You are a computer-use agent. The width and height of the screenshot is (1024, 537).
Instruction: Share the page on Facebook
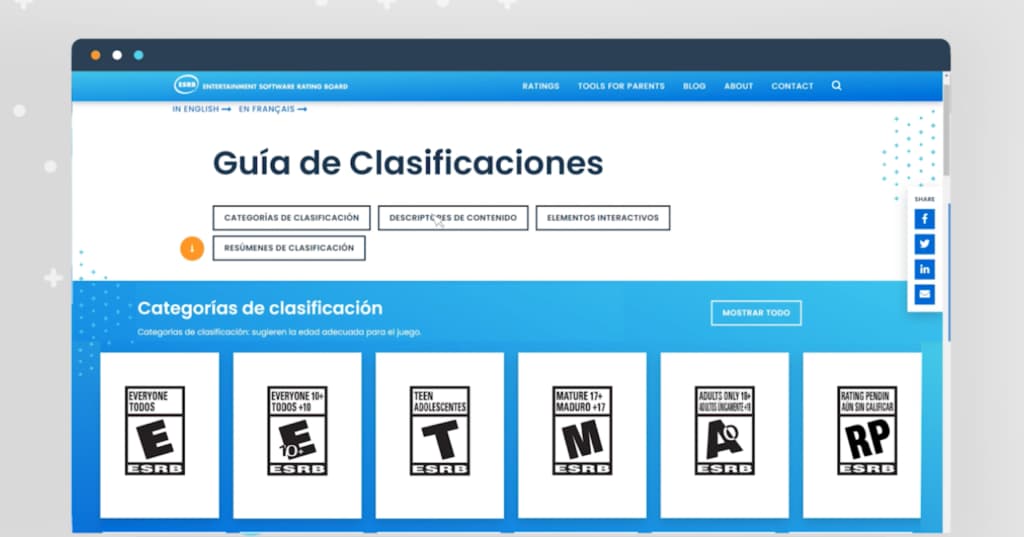point(924,219)
